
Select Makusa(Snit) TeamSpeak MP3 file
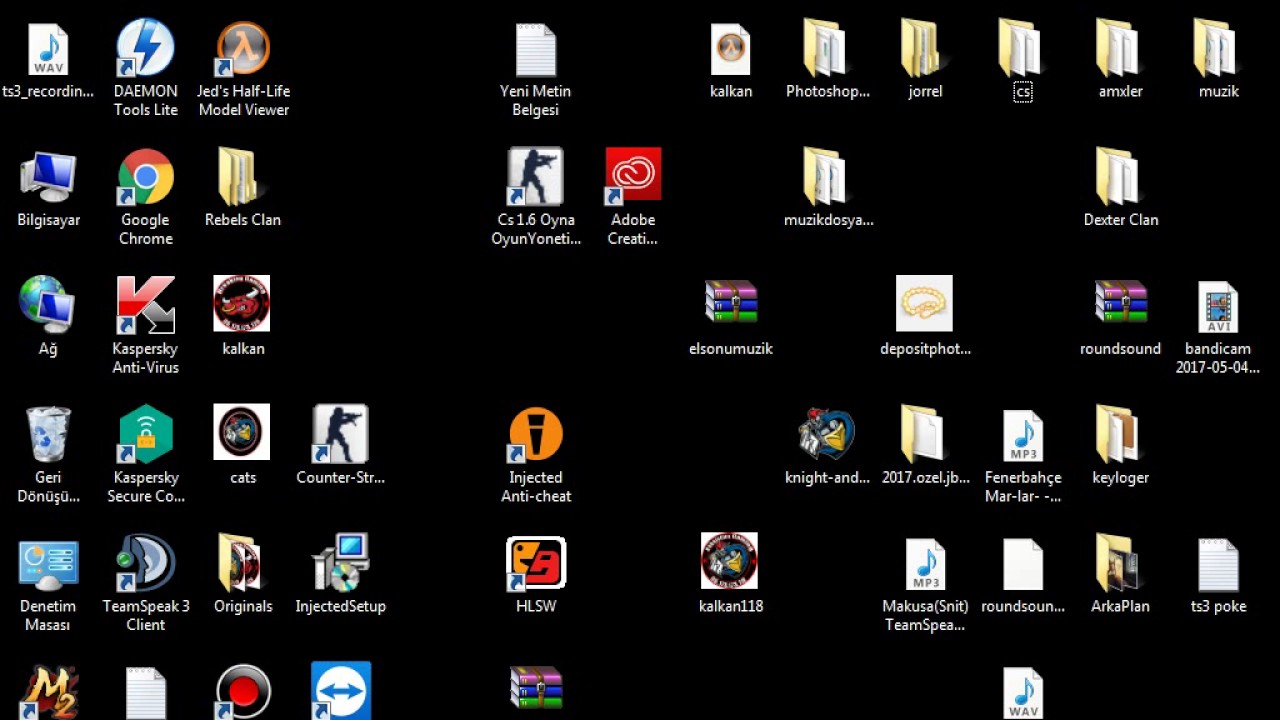click(x=925, y=566)
